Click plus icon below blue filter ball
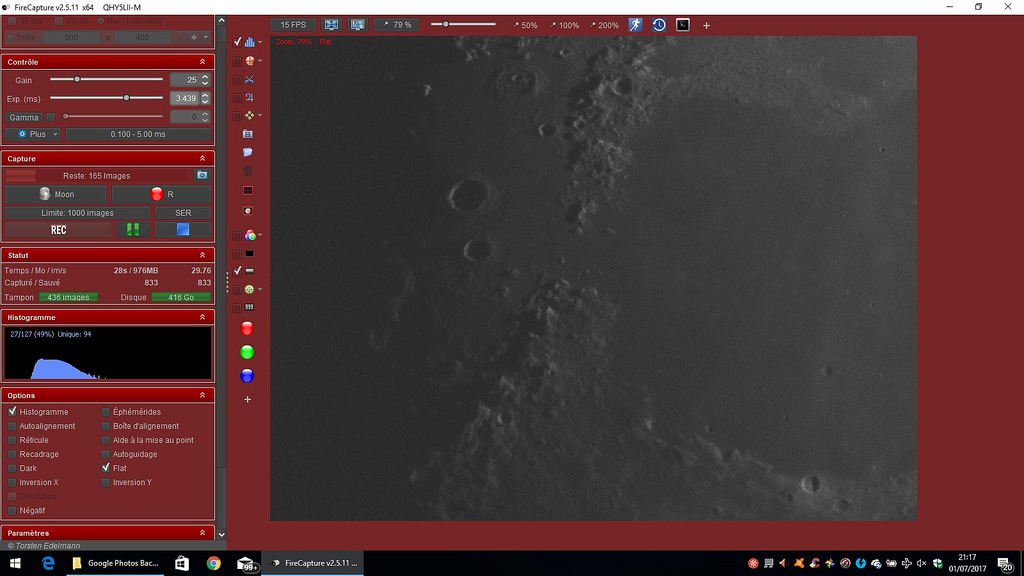 point(248,400)
